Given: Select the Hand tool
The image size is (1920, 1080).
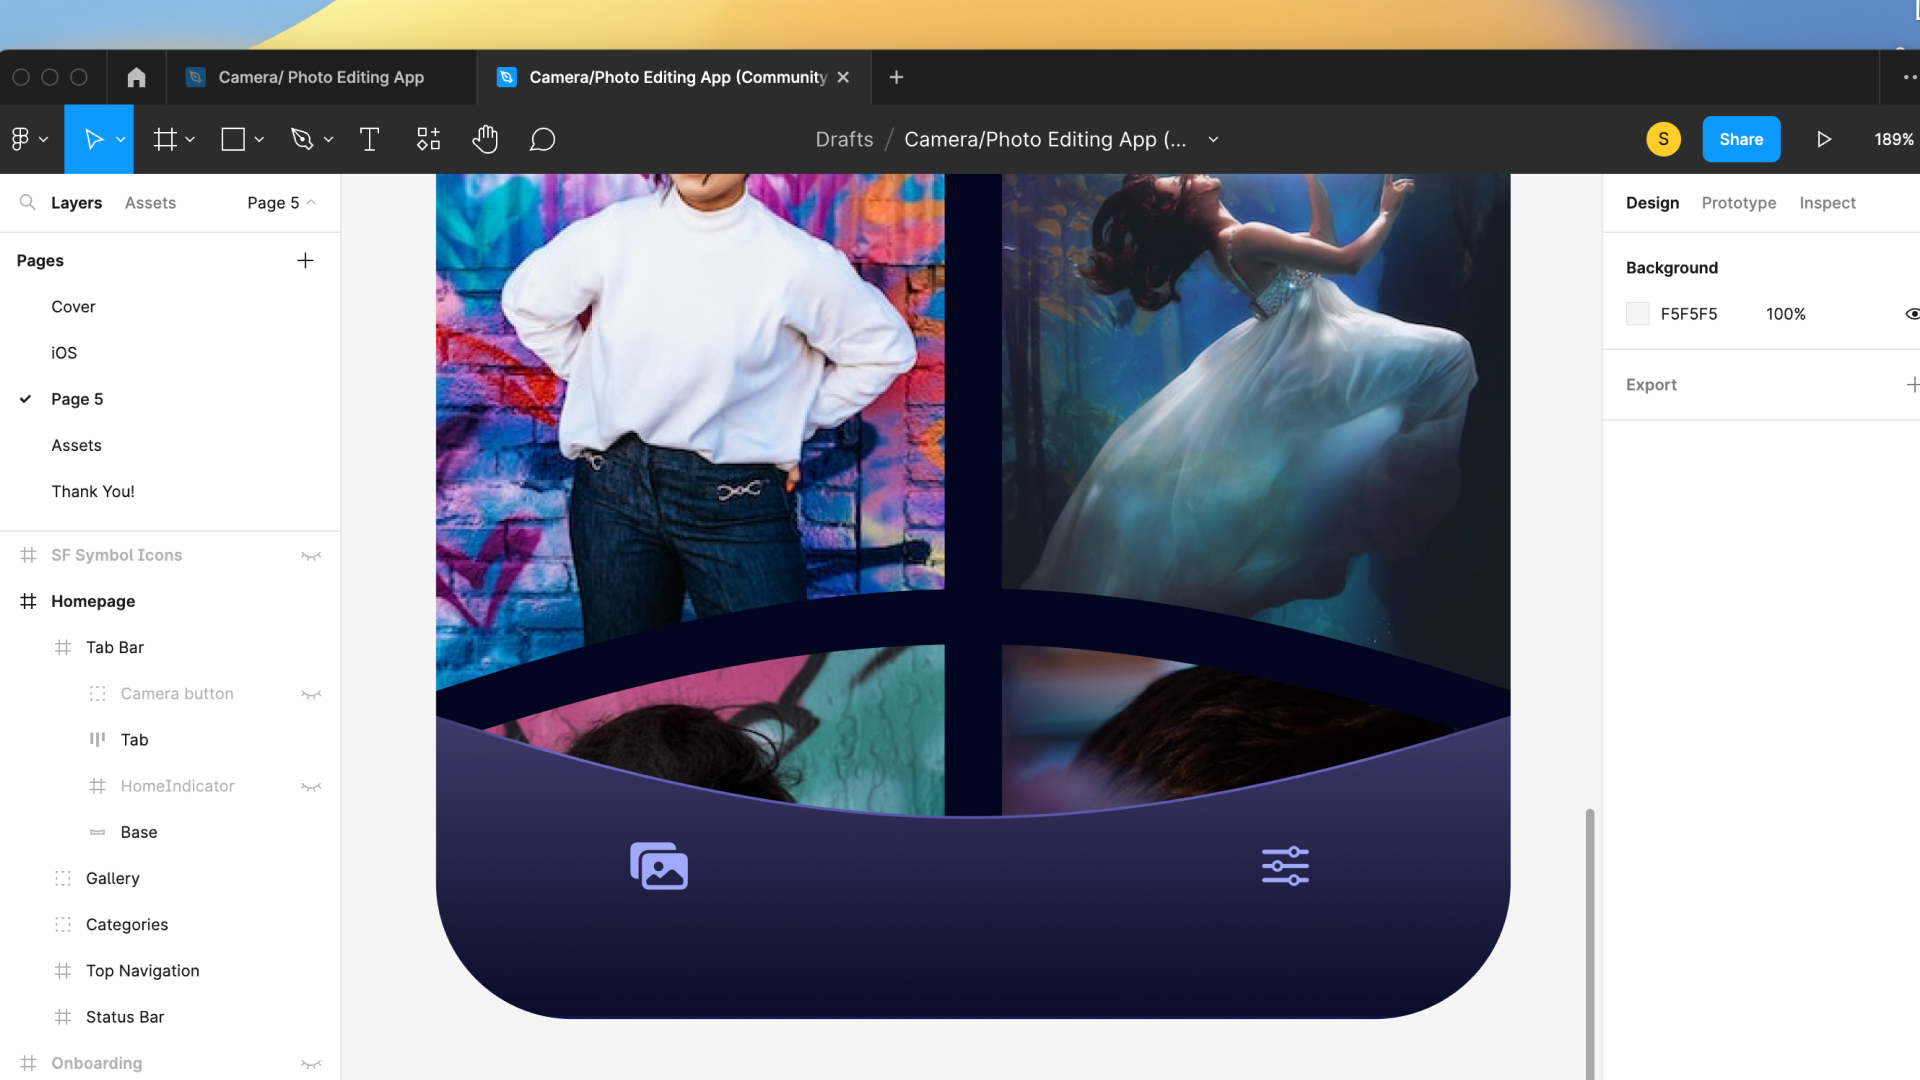Looking at the screenshot, I should tap(485, 139).
